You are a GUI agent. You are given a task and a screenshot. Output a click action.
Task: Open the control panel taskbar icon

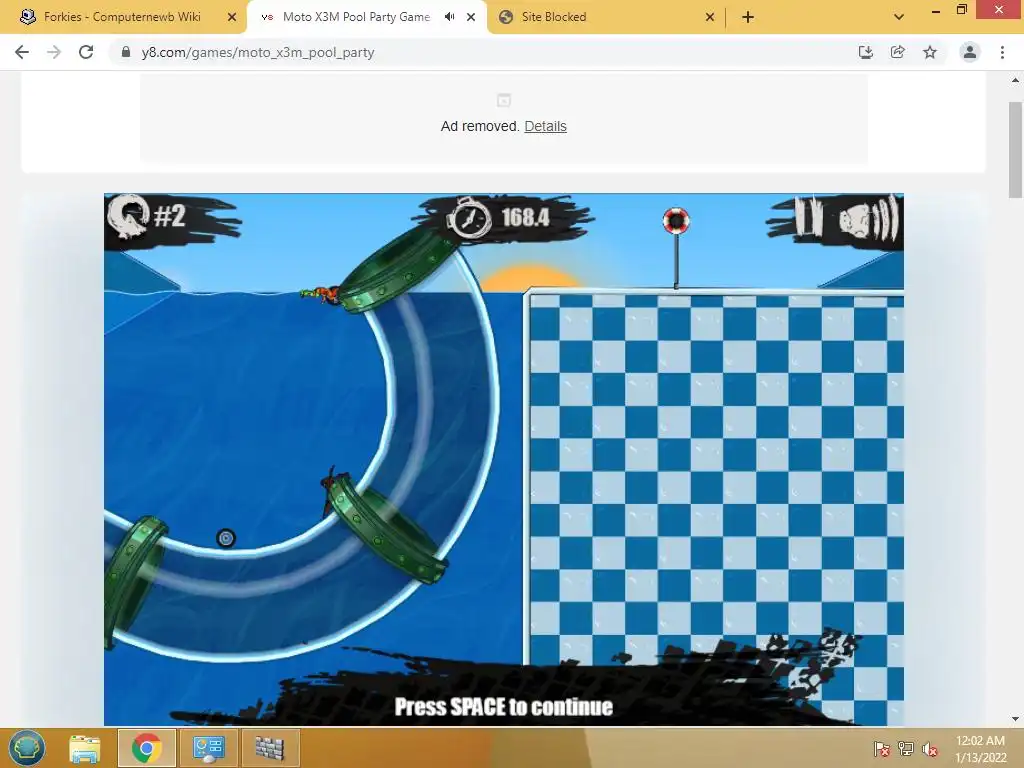tap(208, 748)
